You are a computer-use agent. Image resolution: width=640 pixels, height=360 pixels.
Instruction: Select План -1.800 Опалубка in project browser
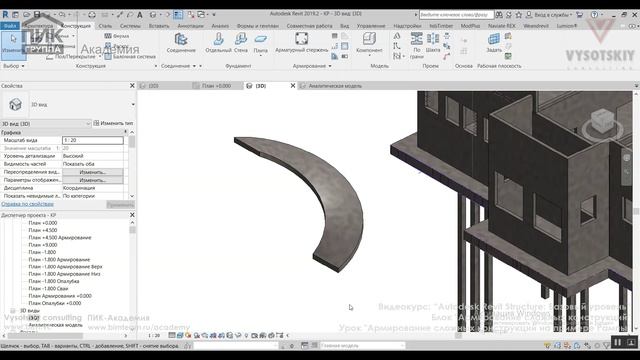[x=53, y=281]
